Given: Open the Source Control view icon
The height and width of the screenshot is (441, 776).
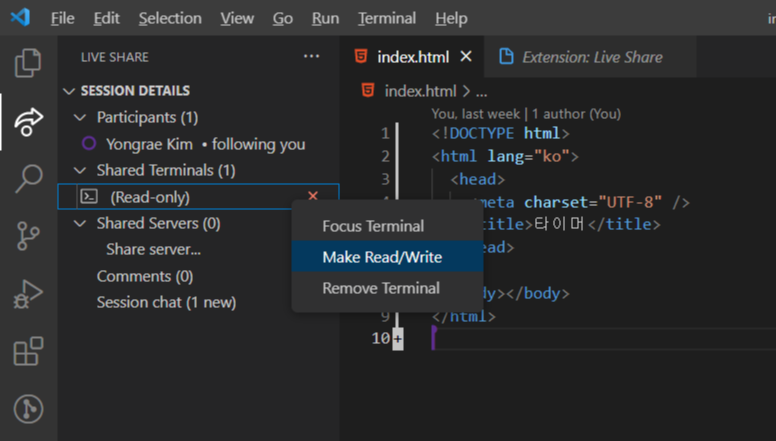Looking at the screenshot, I should tap(28, 236).
